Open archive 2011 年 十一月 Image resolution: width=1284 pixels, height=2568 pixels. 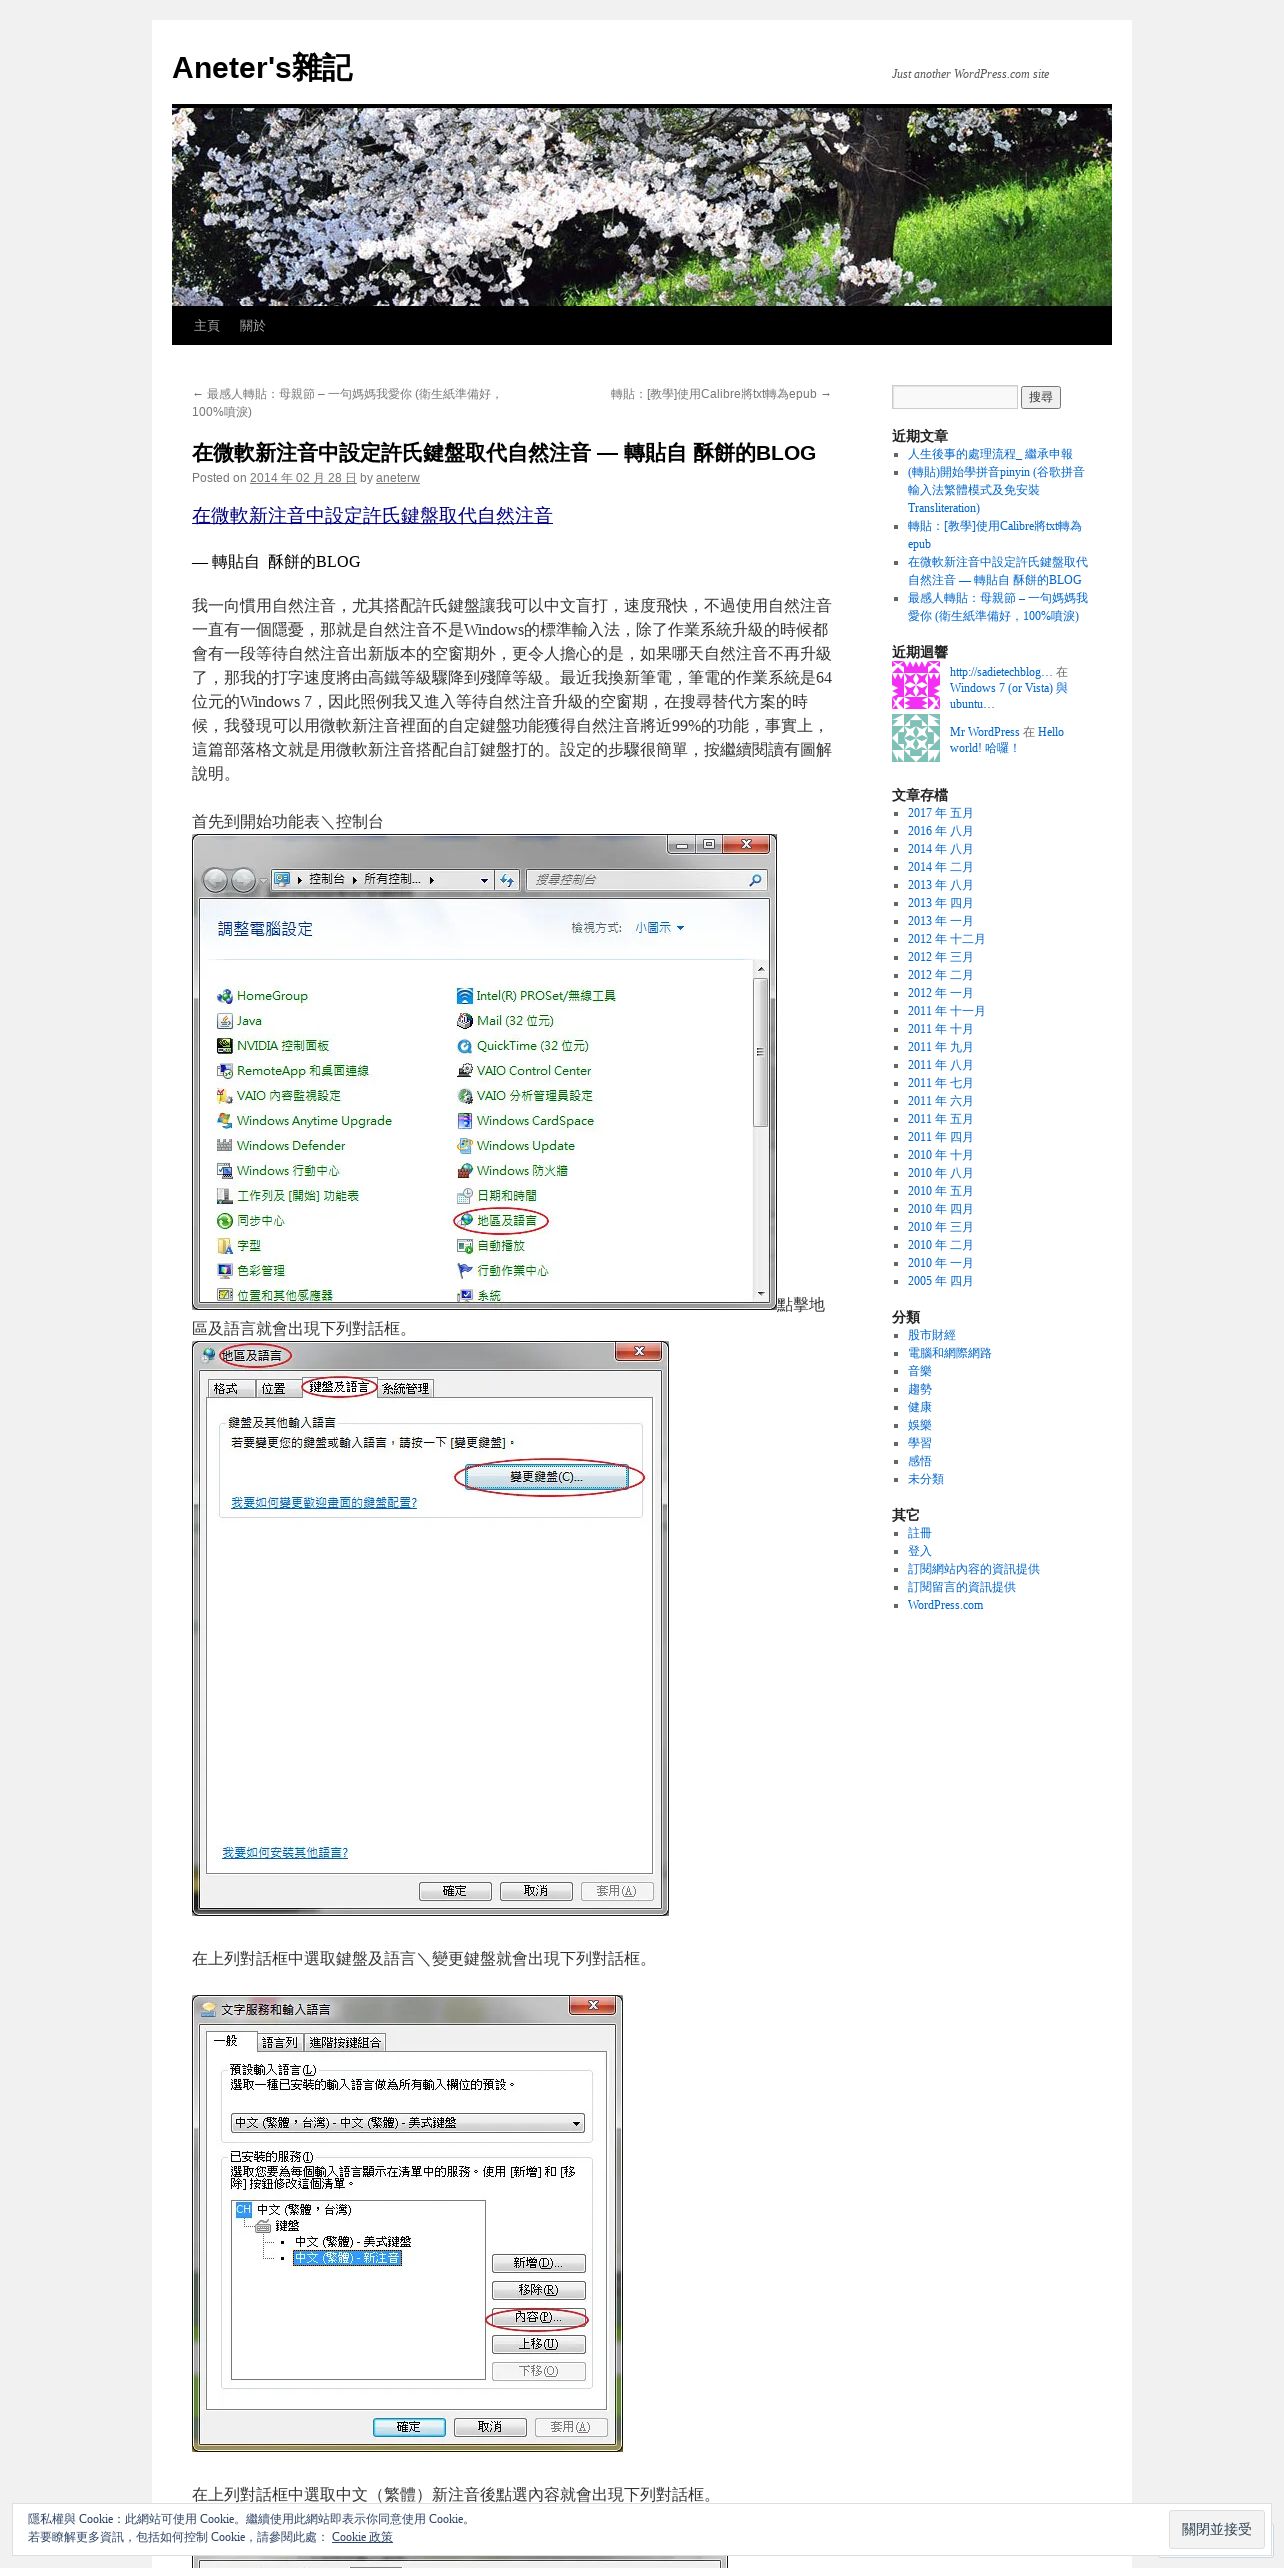pyautogui.click(x=946, y=1011)
